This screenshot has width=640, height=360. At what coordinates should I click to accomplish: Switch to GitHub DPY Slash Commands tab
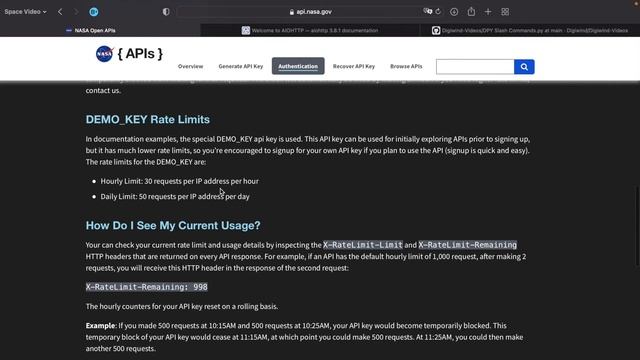[x=530, y=30]
